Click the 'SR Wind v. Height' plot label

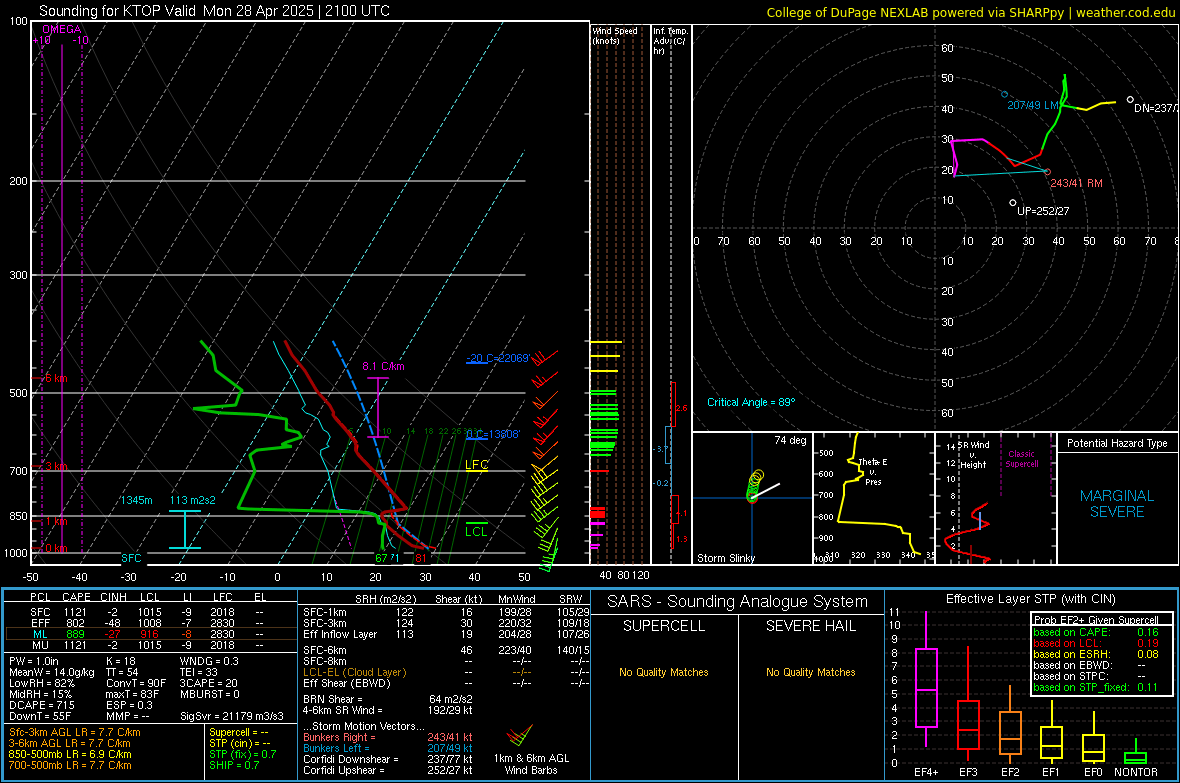pyautogui.click(x=973, y=455)
